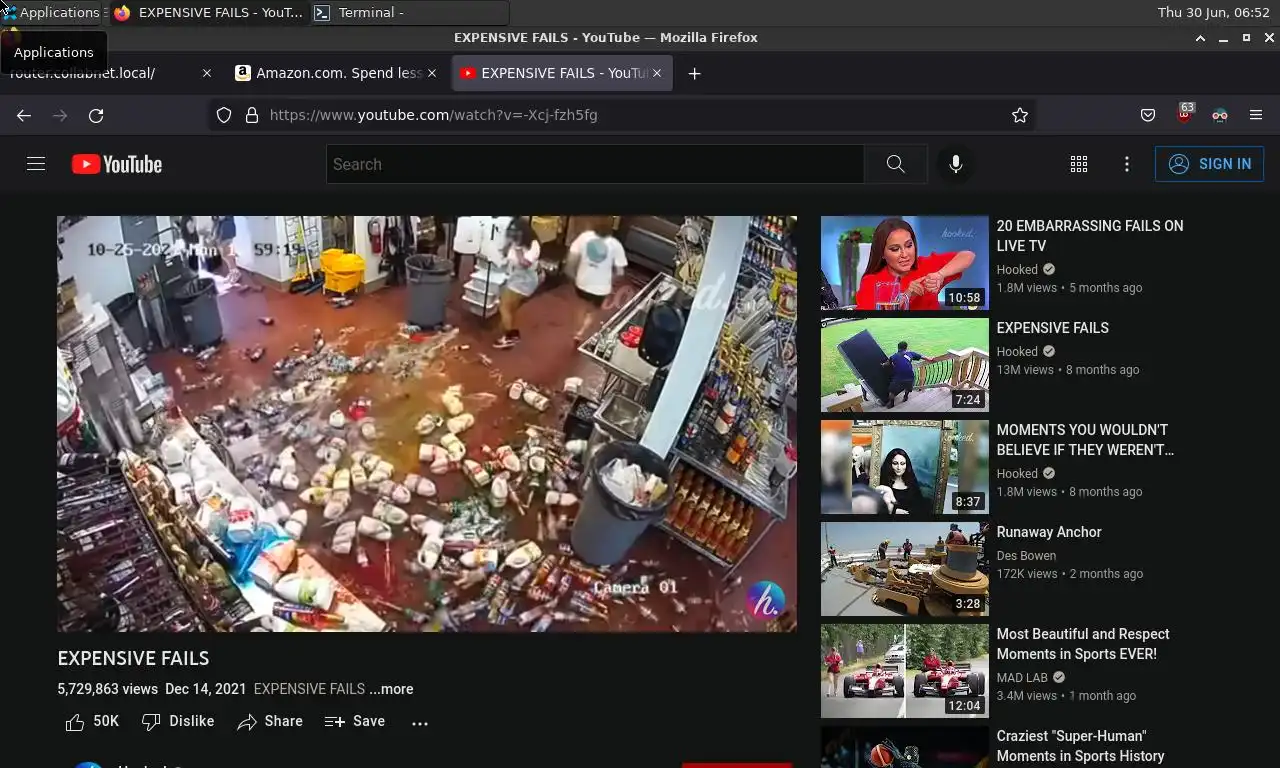Open Runaway Anchor title link
The height and width of the screenshot is (768, 1280).
click(x=1049, y=532)
